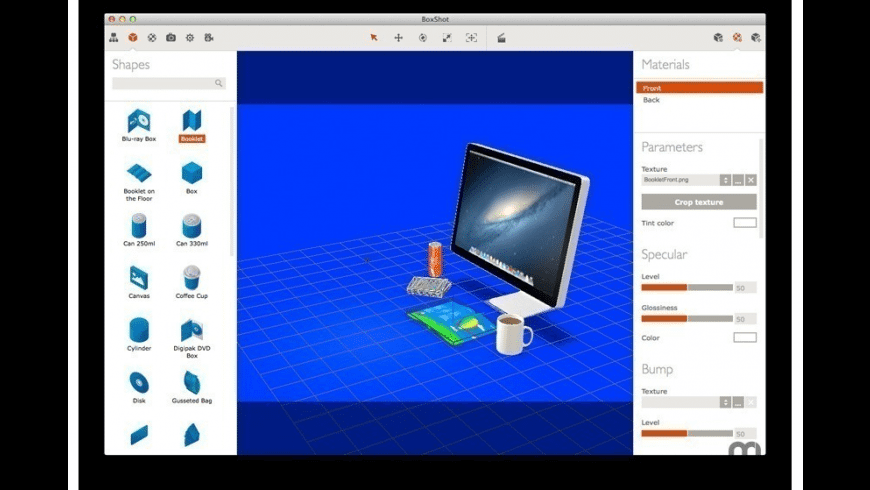Open the BookletFront.png texture dropdown arrows
Image resolution: width=870 pixels, height=490 pixels.
pyautogui.click(x=725, y=180)
